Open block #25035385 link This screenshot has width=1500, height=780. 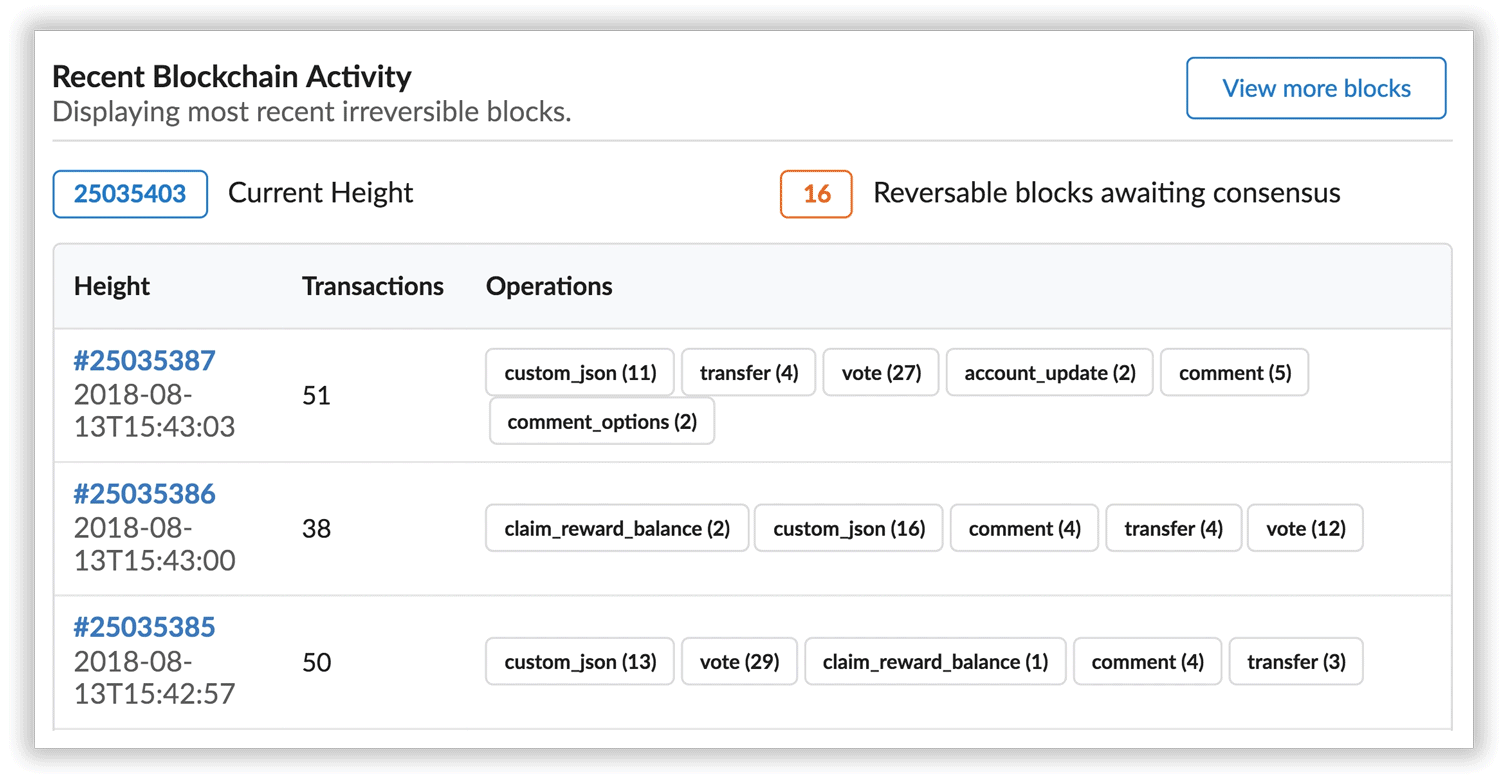(145, 627)
